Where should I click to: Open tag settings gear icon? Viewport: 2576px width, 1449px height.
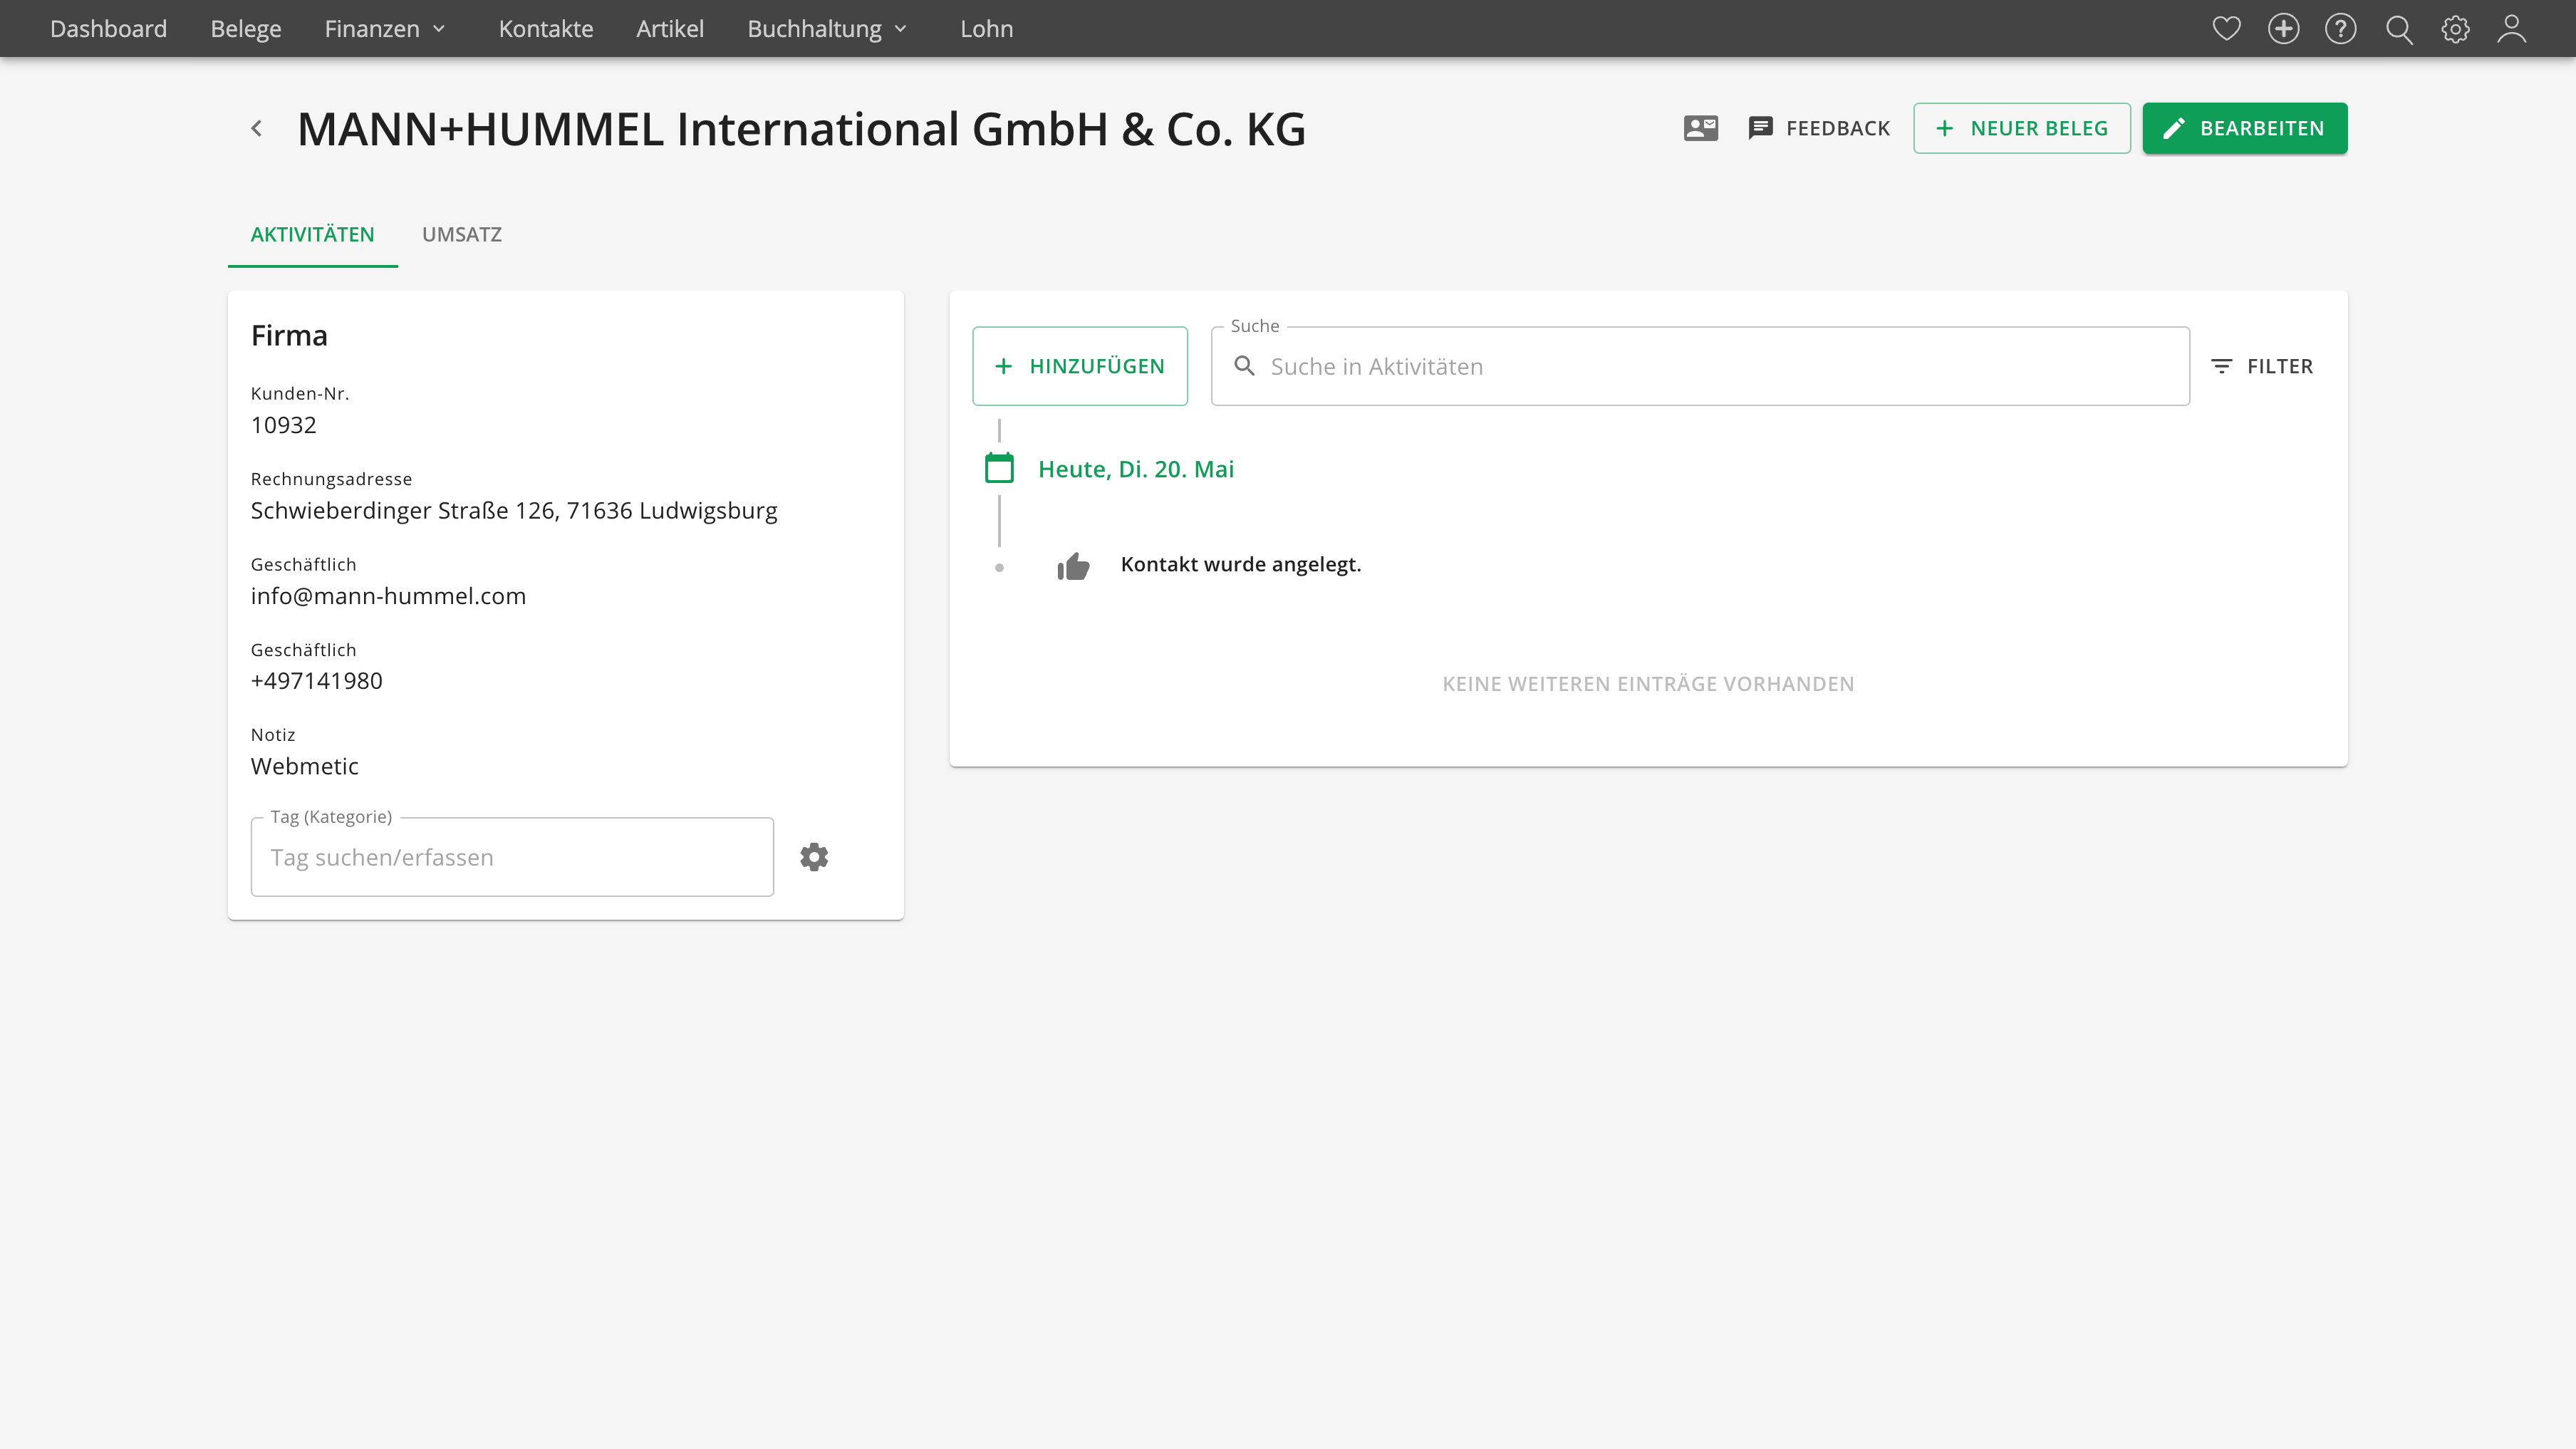[x=814, y=857]
